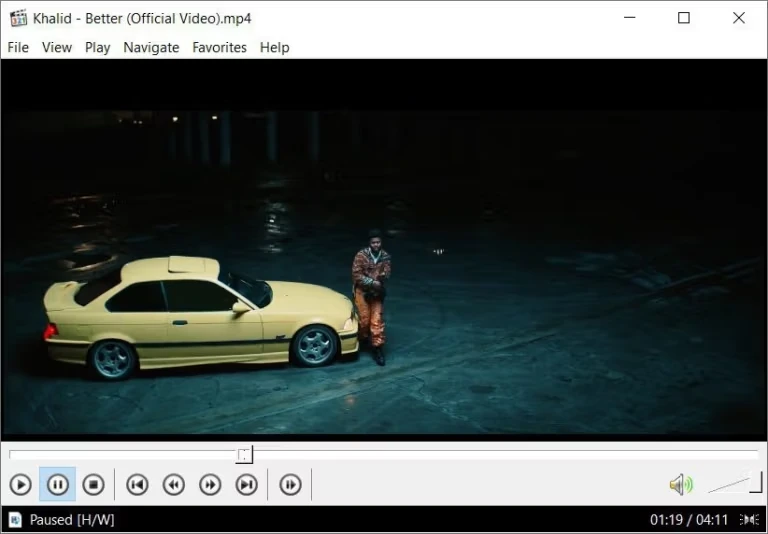The height and width of the screenshot is (534, 768).
Task: Skip to the next track
Action: click(x=246, y=485)
